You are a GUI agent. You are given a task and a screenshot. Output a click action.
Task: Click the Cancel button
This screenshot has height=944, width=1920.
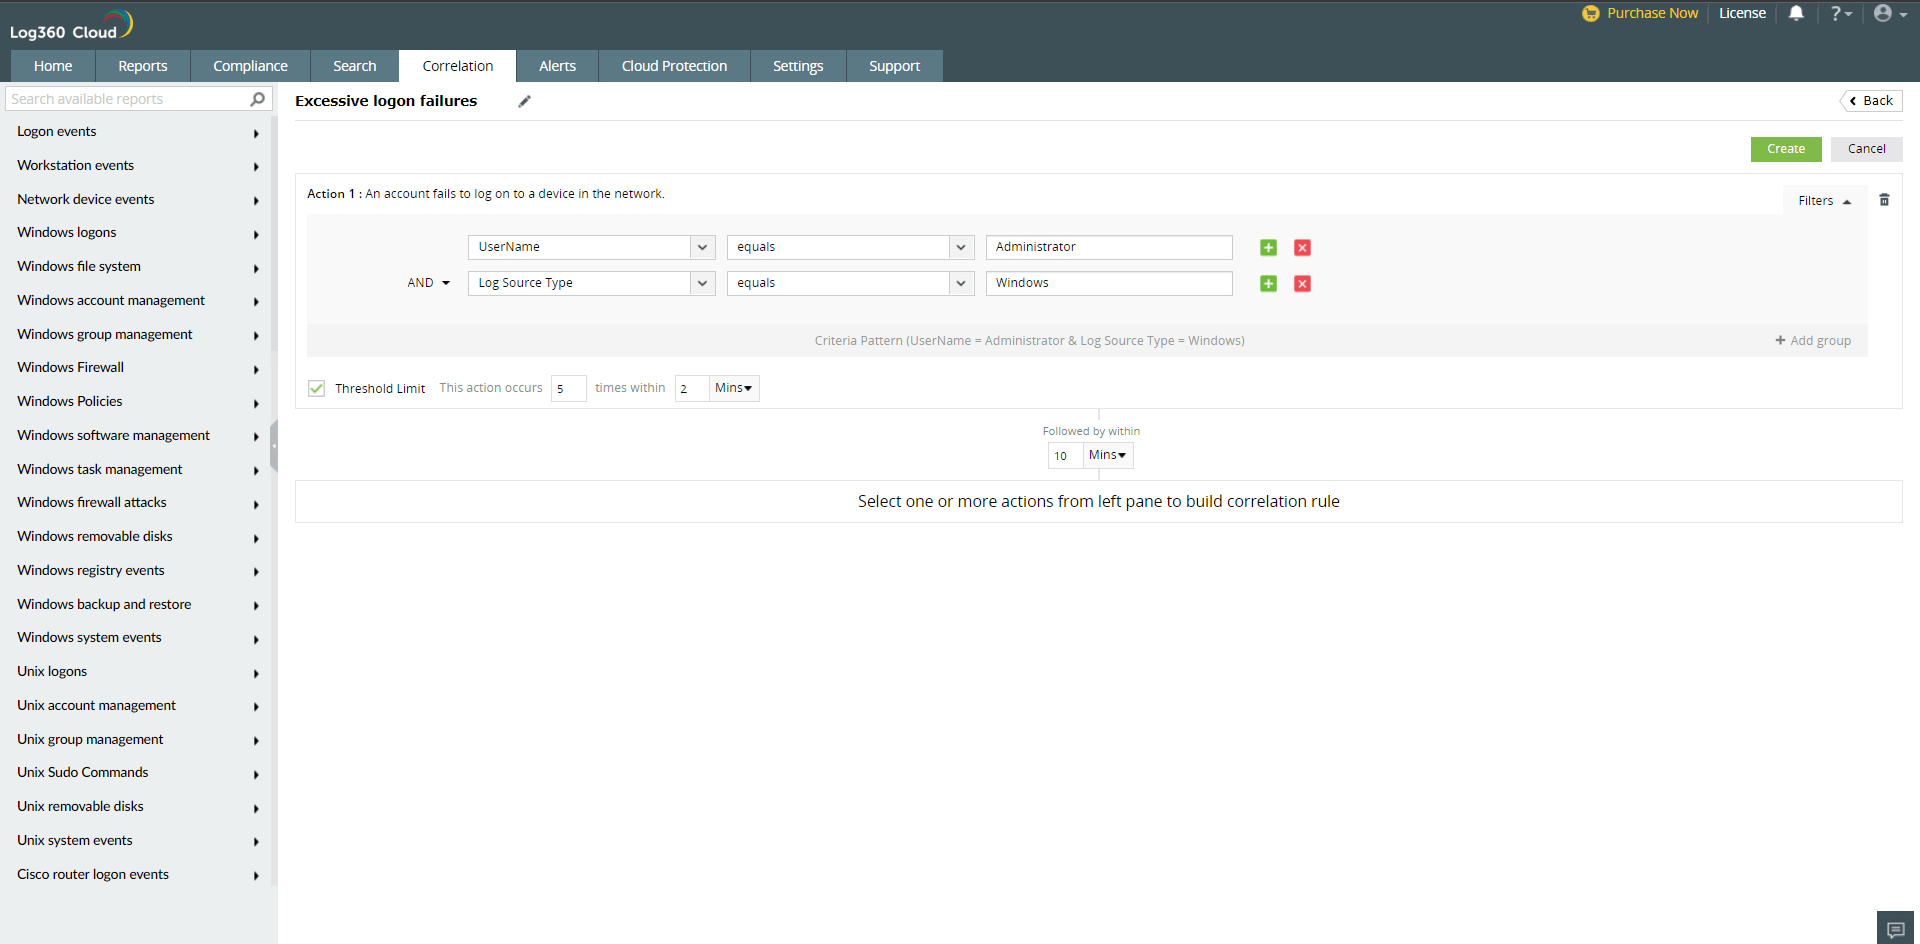point(1866,149)
